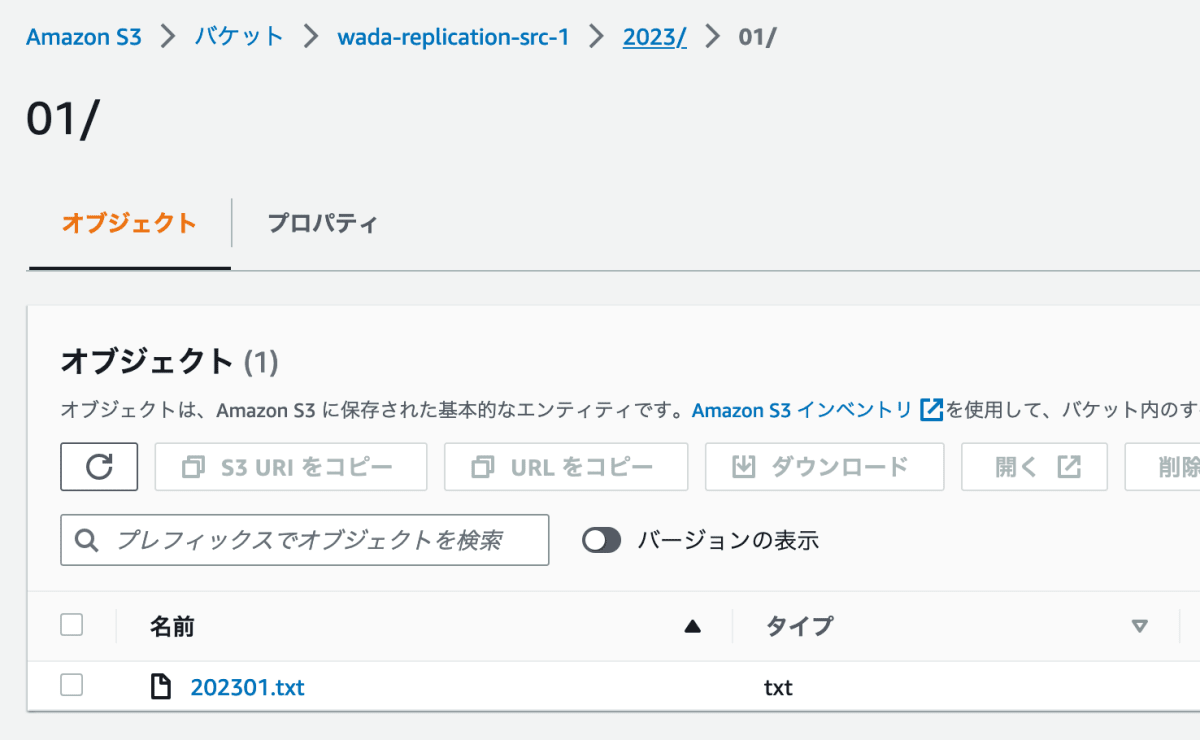The image size is (1200, 740).
Task: Sort by タイプ using the down arrow
Action: coord(1139,627)
